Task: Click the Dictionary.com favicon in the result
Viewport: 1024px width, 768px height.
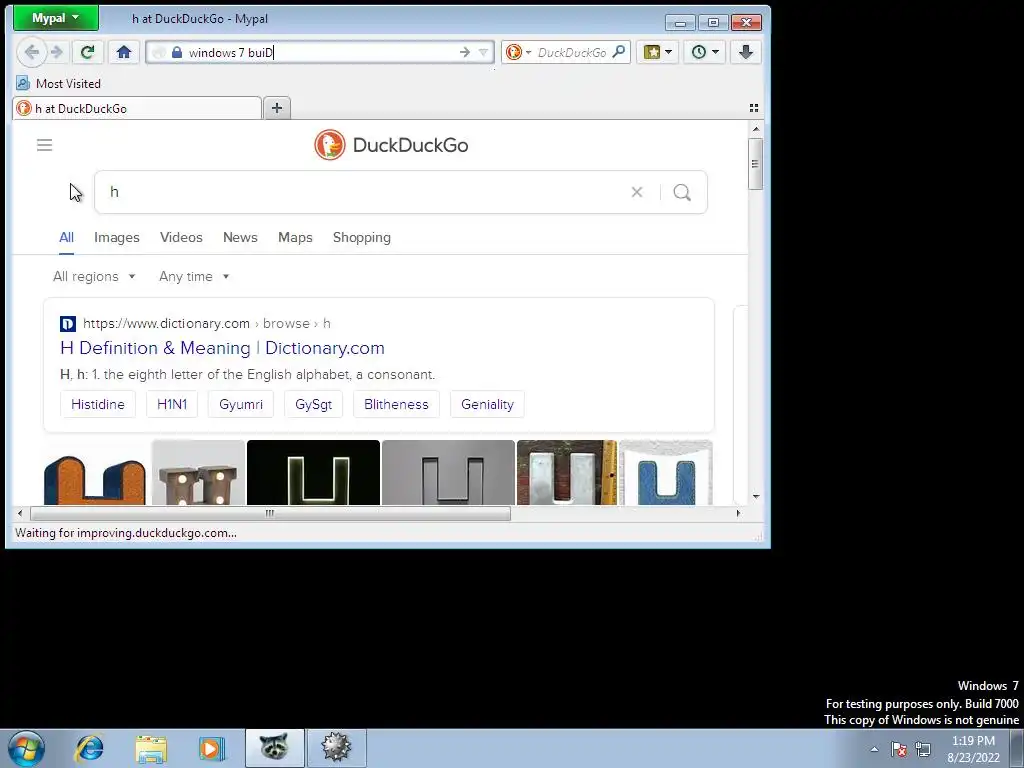Action: pyautogui.click(x=68, y=323)
